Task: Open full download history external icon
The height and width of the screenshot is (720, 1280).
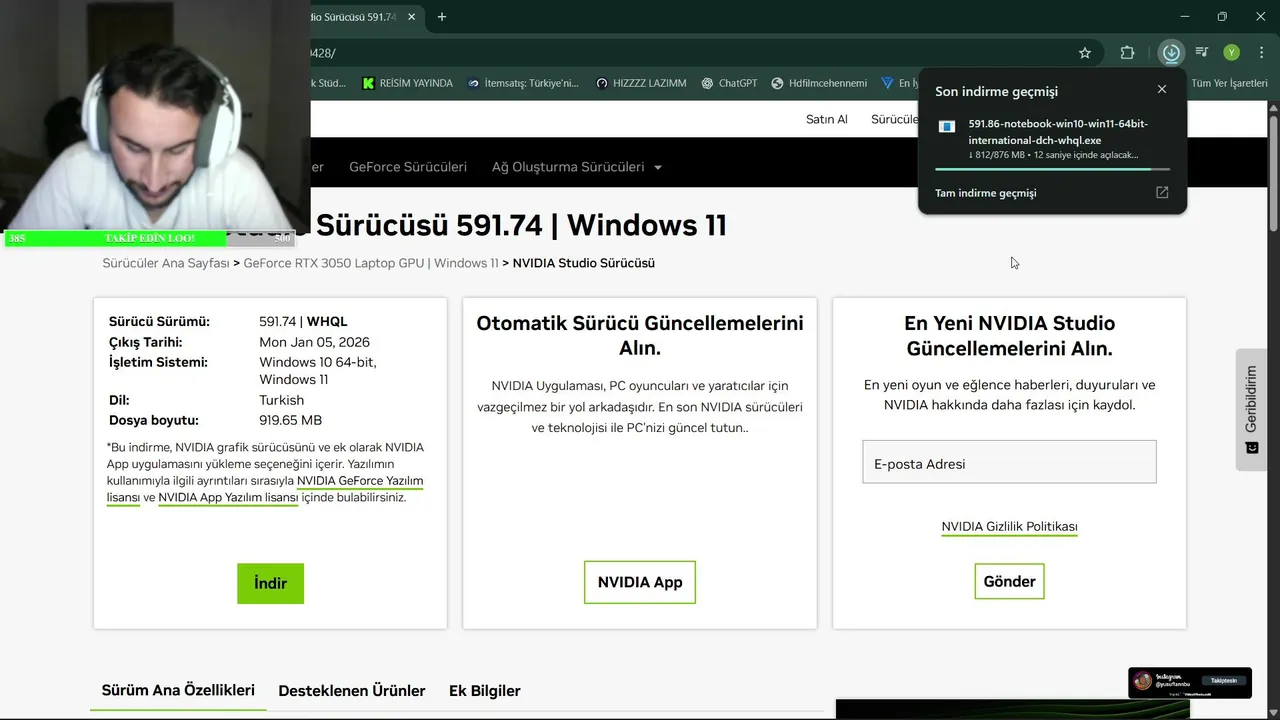Action: (1162, 192)
